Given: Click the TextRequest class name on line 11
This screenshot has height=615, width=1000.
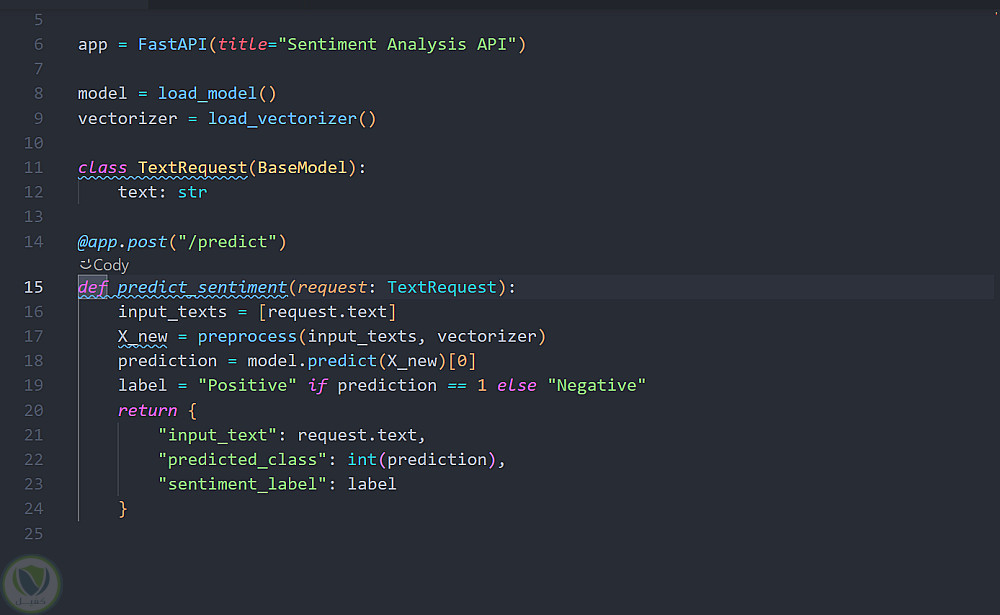Looking at the screenshot, I should click(192, 167).
